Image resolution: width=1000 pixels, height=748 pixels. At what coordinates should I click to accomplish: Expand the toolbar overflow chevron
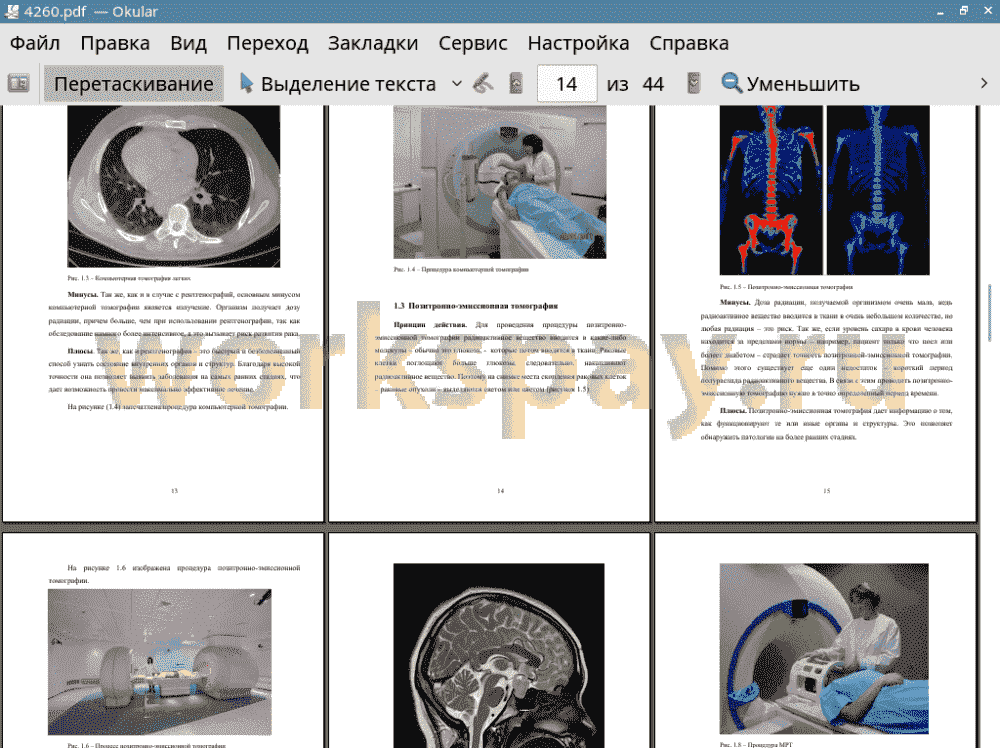(x=984, y=84)
